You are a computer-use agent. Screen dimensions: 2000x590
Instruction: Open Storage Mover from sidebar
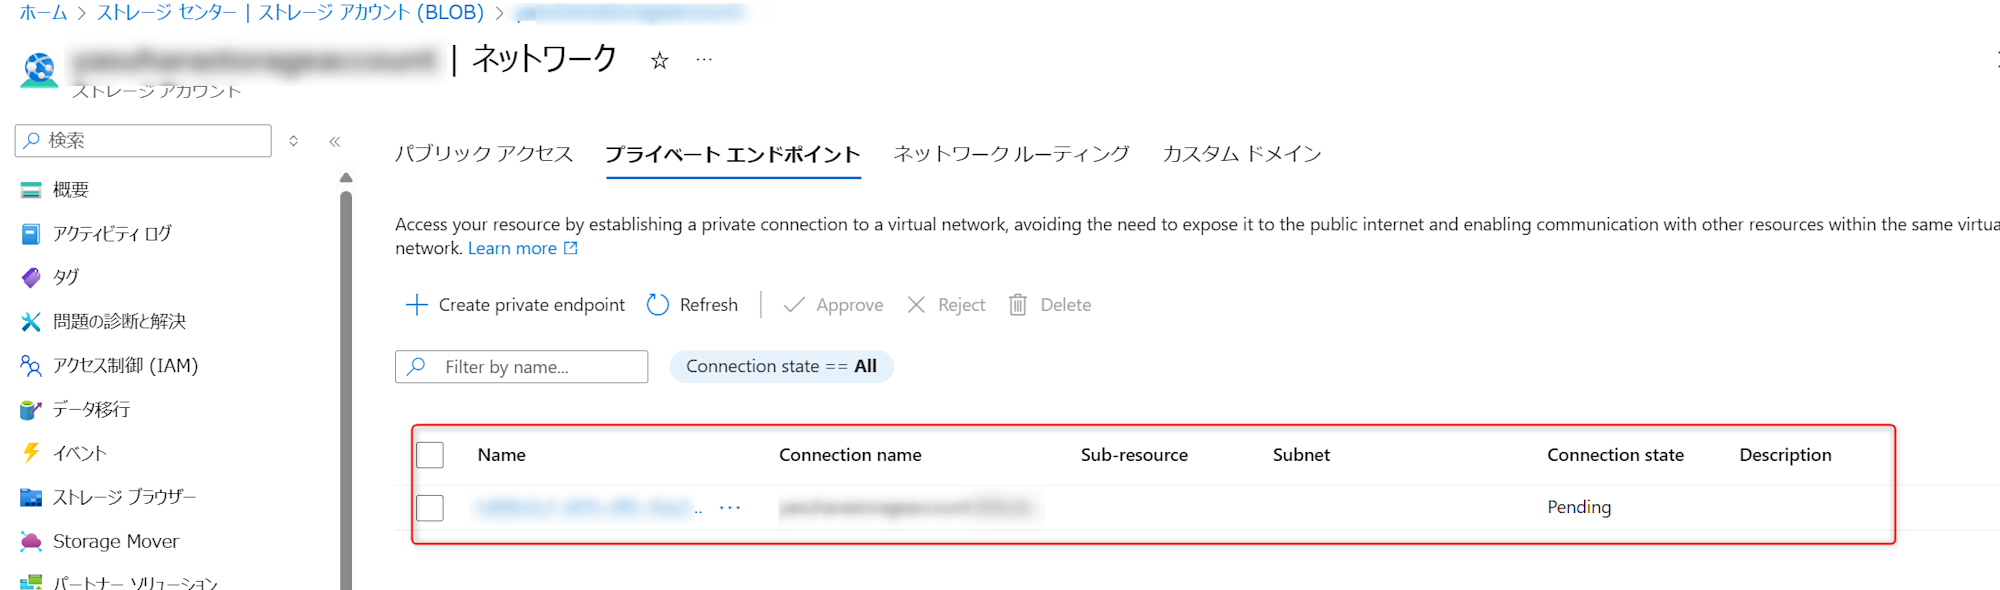pos(115,541)
